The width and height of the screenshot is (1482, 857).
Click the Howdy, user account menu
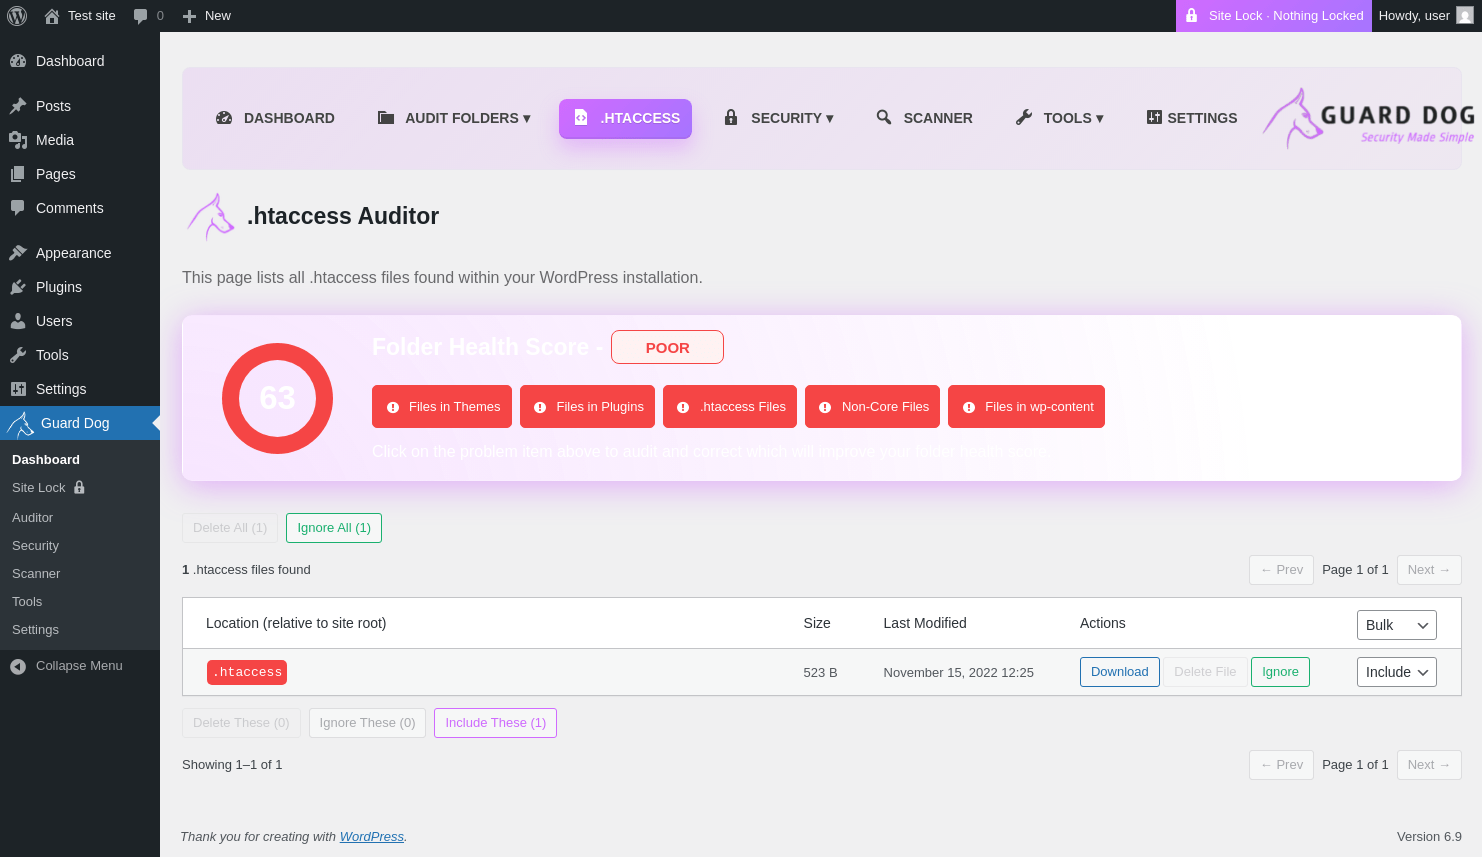click(1426, 16)
